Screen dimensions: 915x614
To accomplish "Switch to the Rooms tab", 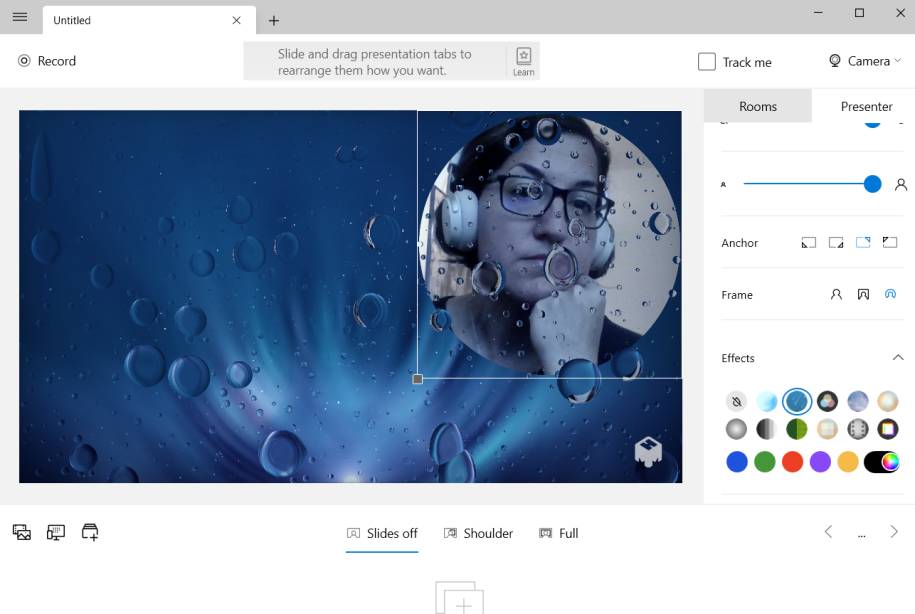I will click(758, 106).
